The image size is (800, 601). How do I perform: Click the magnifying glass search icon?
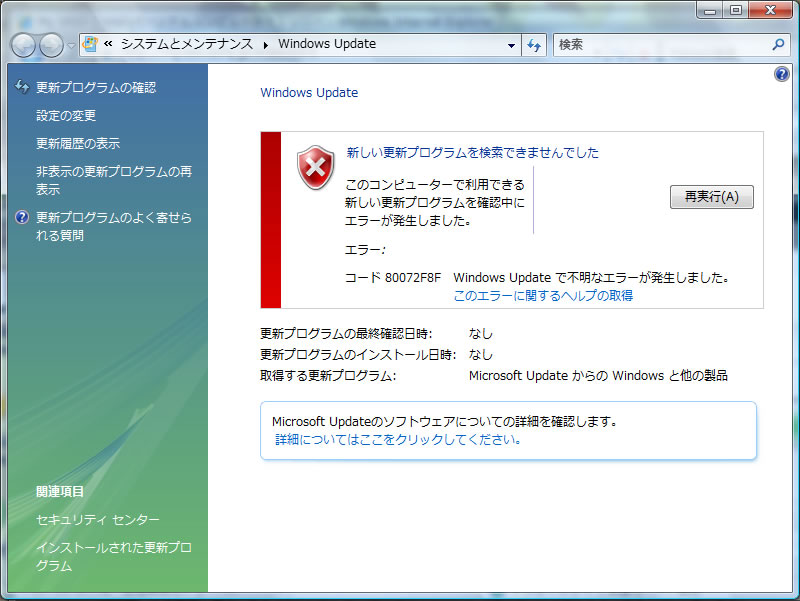click(778, 45)
